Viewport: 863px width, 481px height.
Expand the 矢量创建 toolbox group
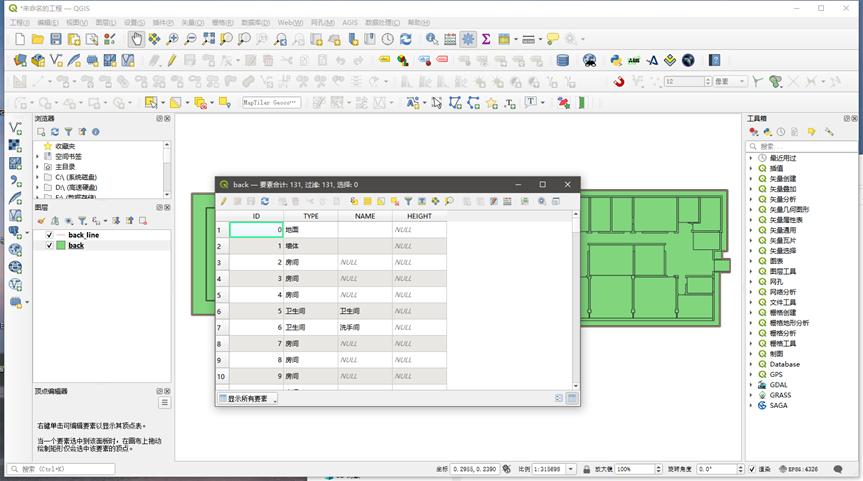pyautogui.click(x=751, y=178)
